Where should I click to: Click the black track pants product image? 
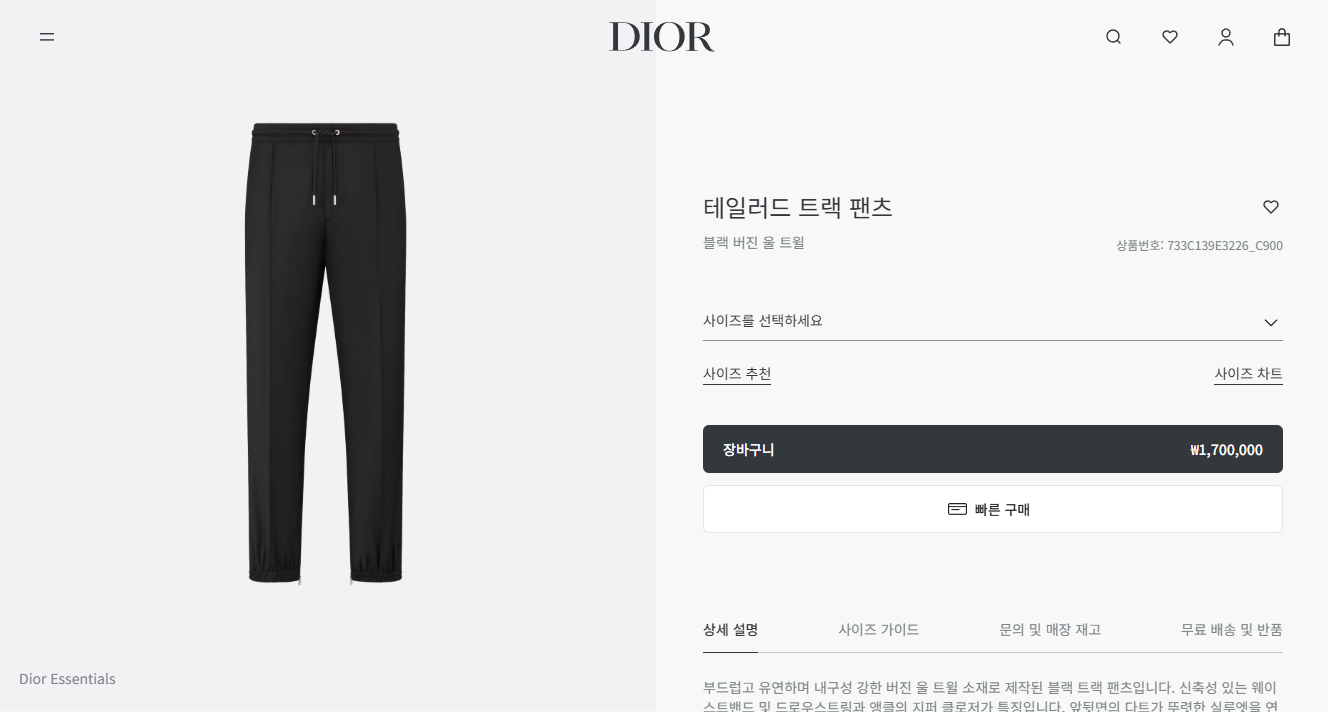(x=325, y=353)
